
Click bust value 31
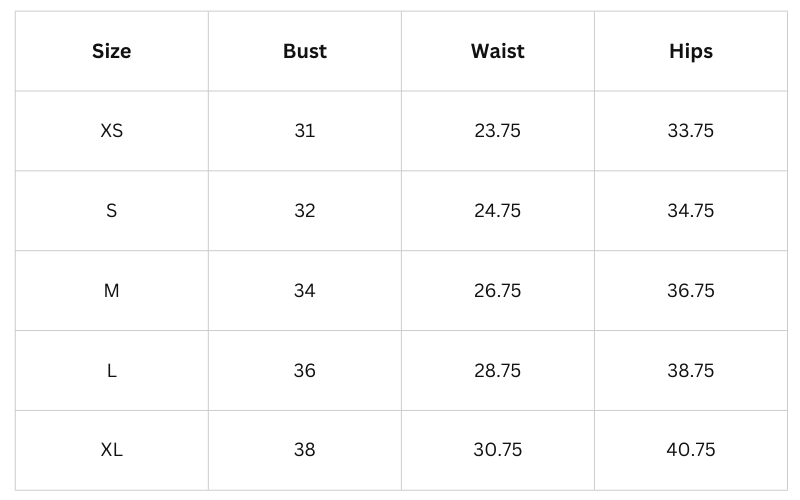pos(305,131)
